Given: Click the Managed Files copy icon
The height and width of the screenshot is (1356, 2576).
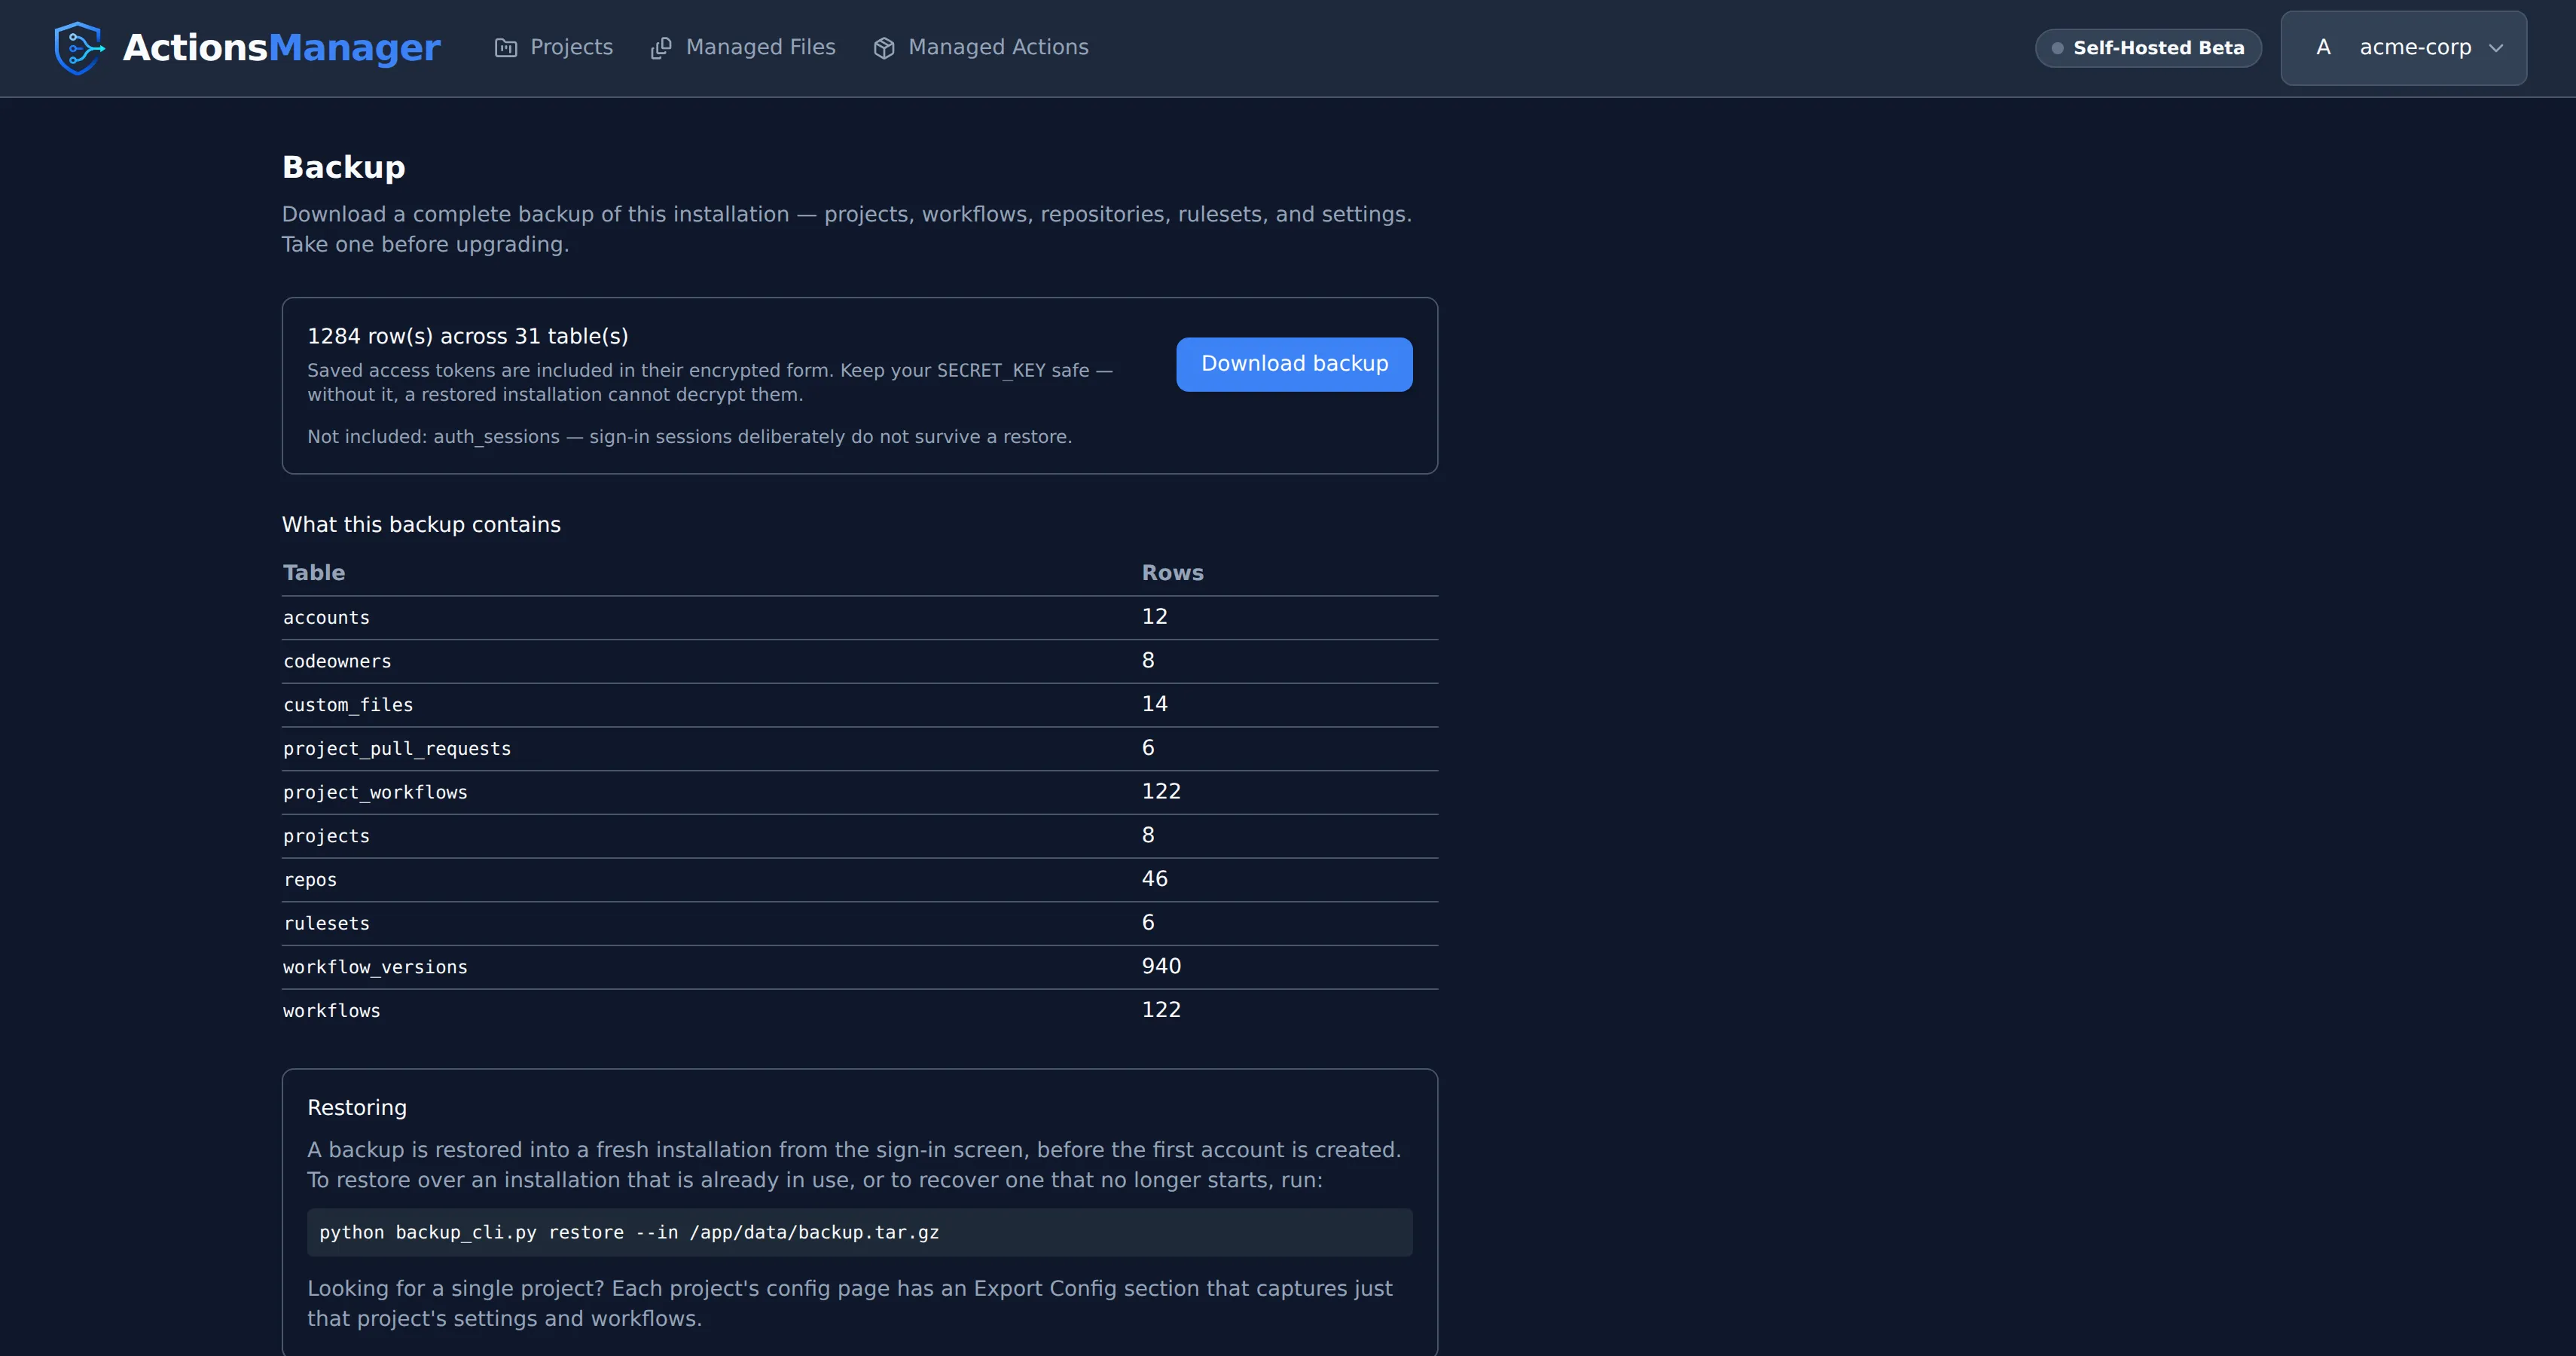Looking at the screenshot, I should click(661, 48).
